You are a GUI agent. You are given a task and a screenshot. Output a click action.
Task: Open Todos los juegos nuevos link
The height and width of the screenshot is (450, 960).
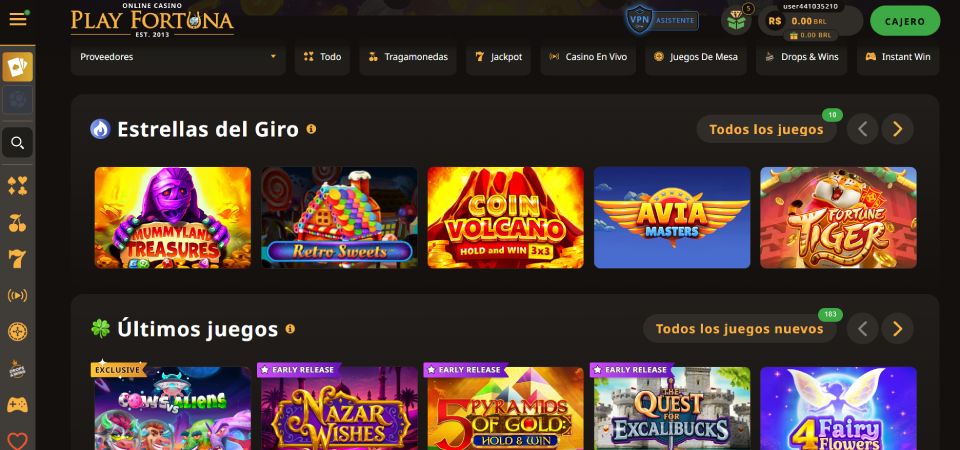coord(740,329)
